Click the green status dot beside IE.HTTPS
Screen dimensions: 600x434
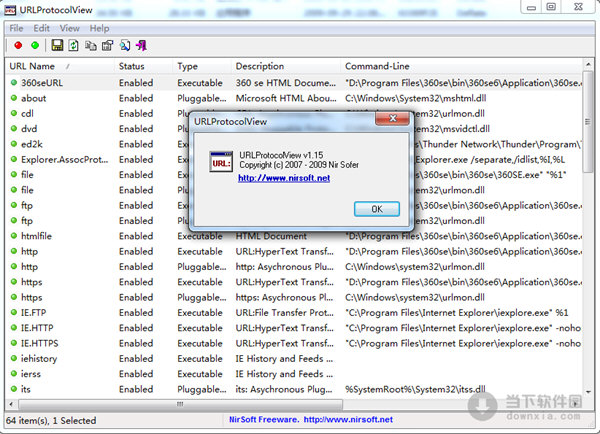point(14,343)
